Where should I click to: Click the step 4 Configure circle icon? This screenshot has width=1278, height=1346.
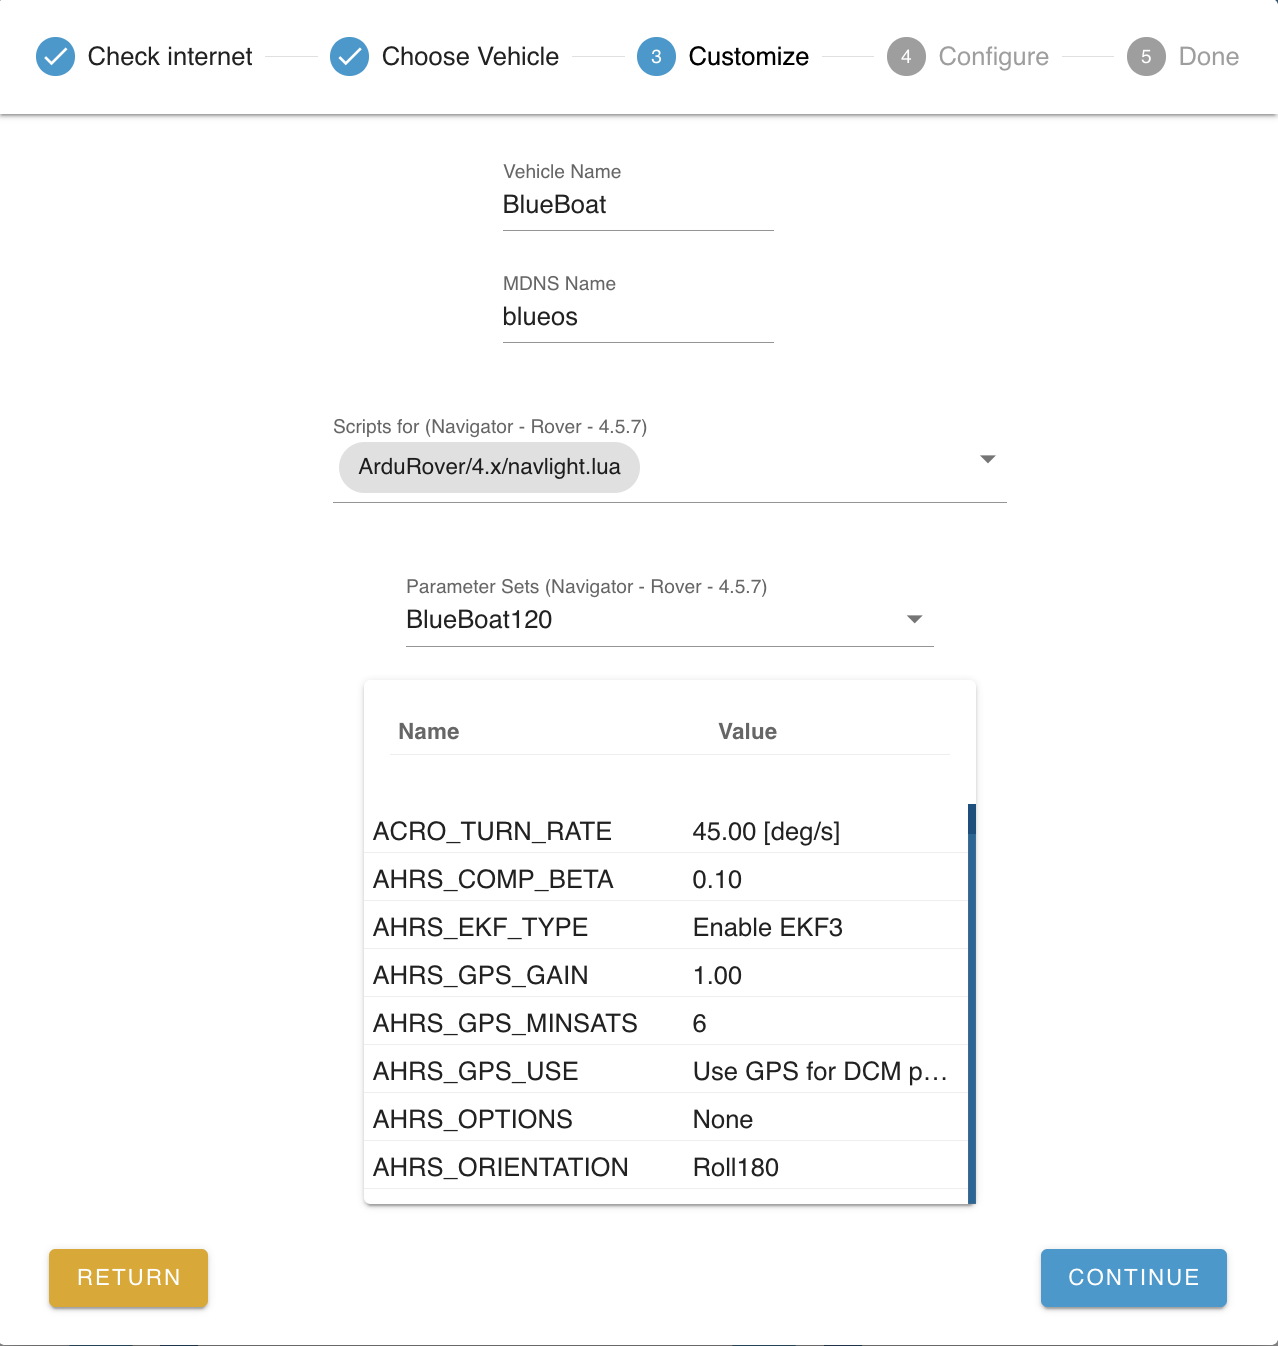point(906,57)
